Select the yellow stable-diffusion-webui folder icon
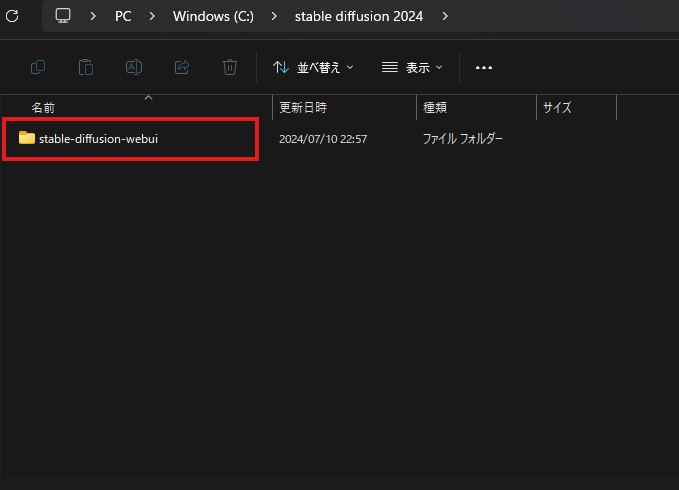679x490 pixels. [27, 138]
